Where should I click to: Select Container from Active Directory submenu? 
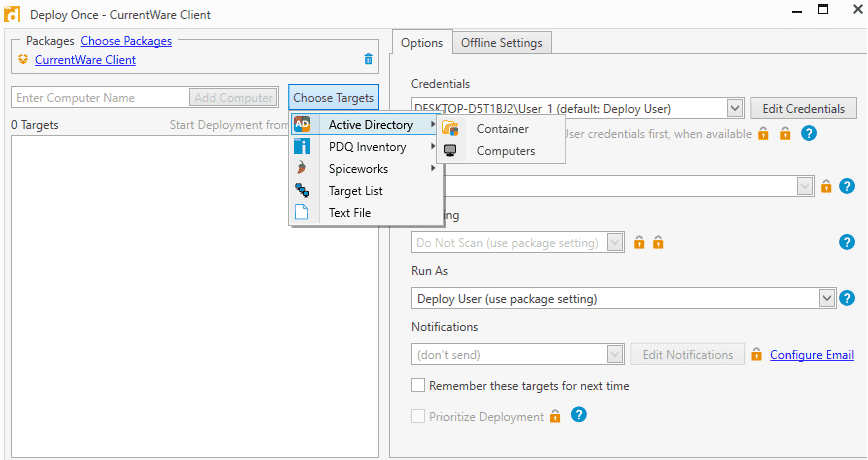point(501,128)
